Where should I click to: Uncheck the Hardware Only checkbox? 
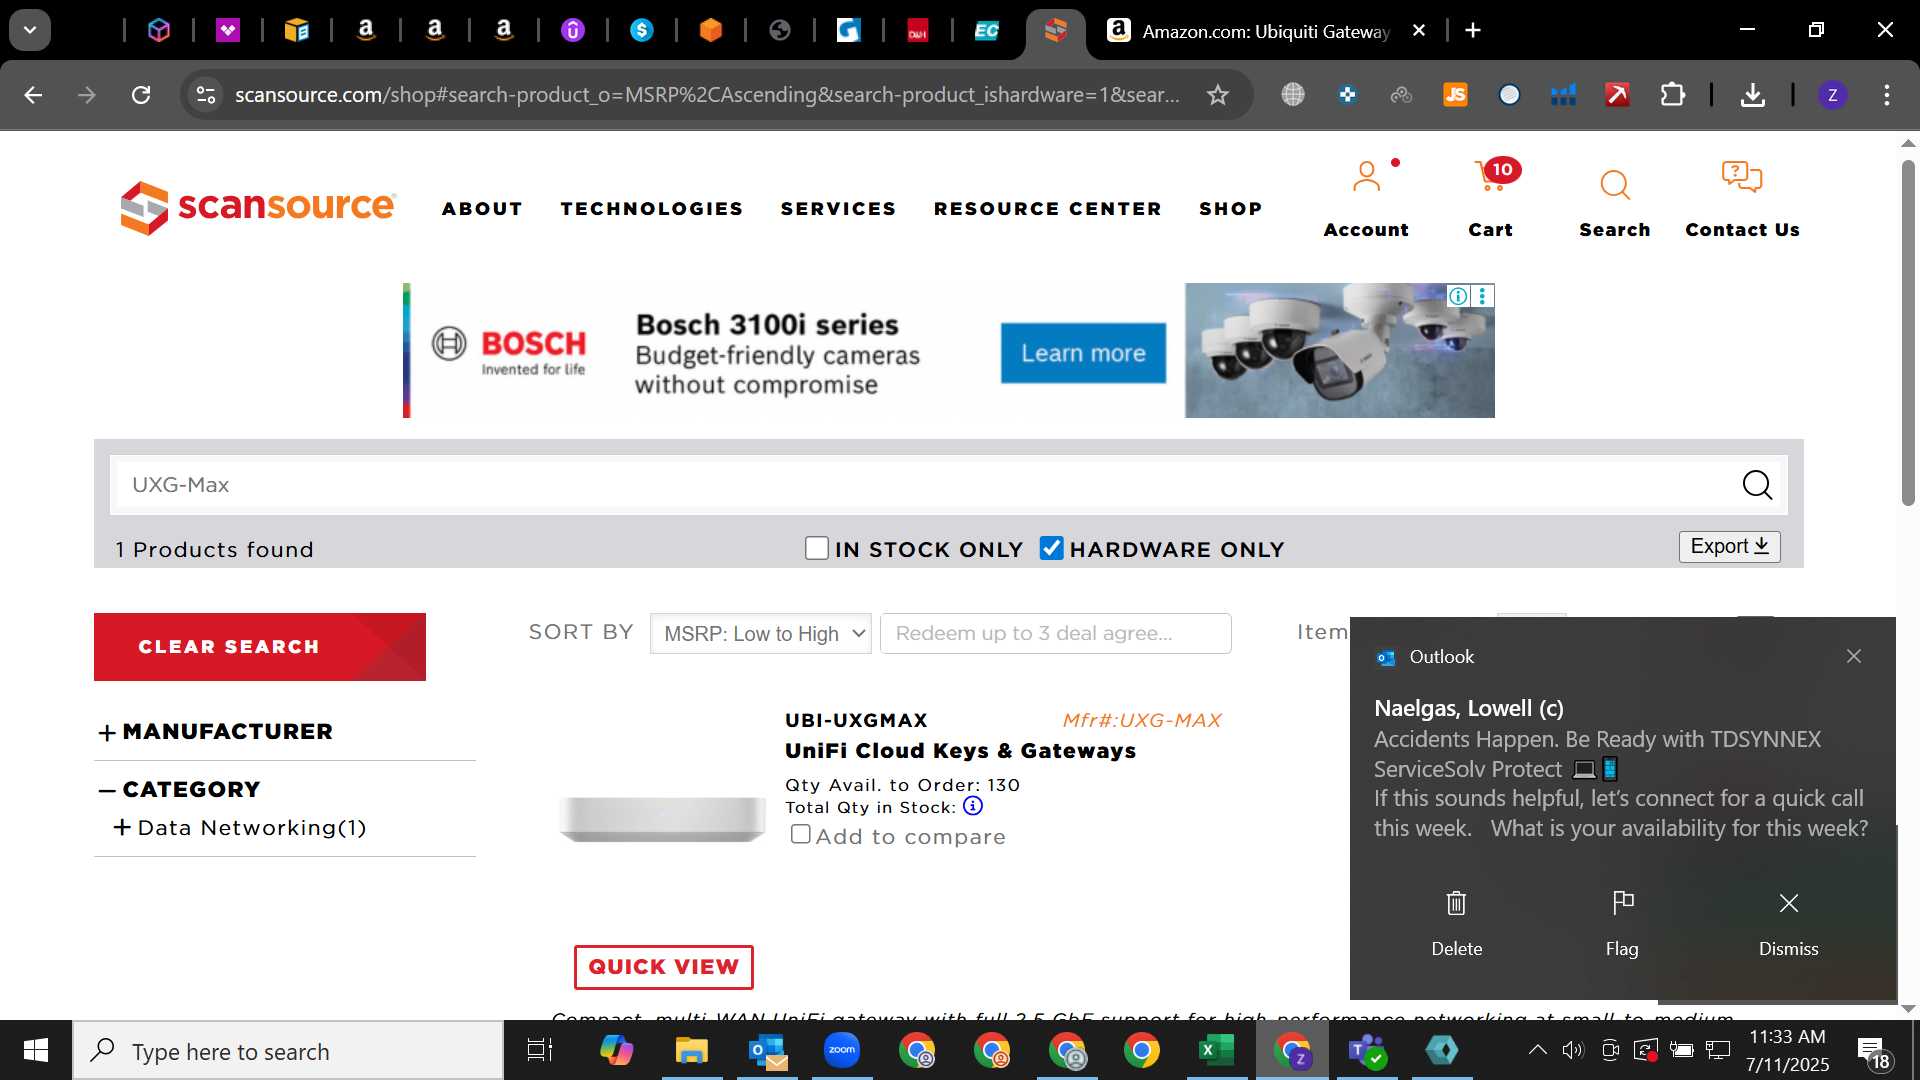click(1051, 548)
